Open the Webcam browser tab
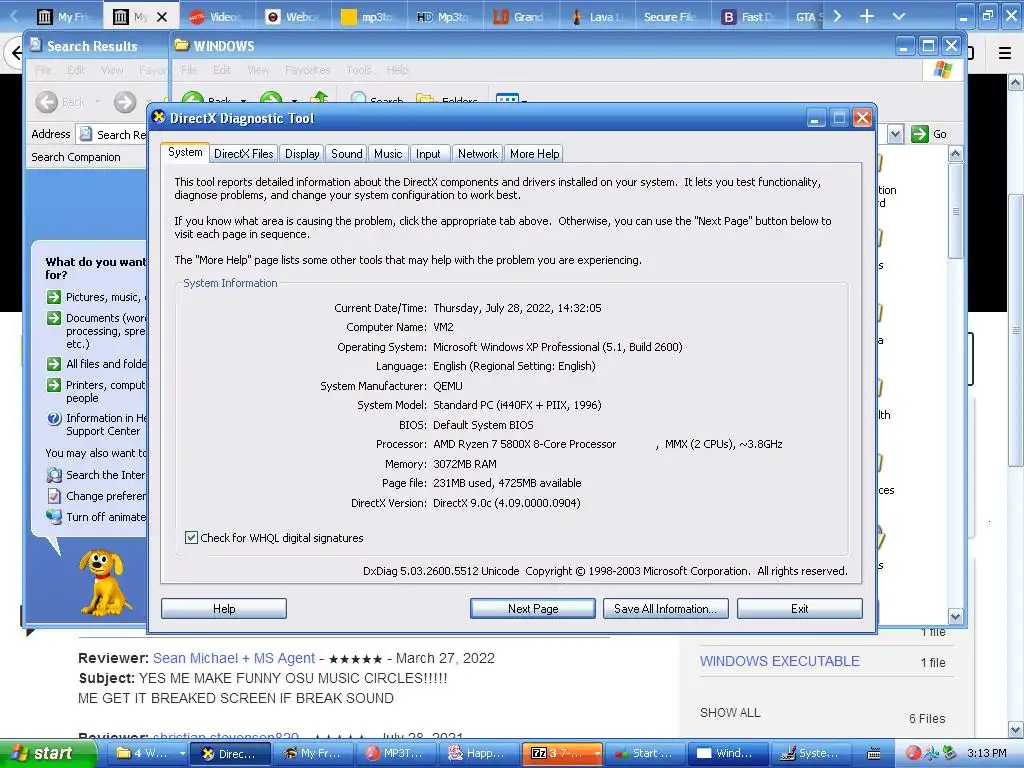 click(x=292, y=17)
